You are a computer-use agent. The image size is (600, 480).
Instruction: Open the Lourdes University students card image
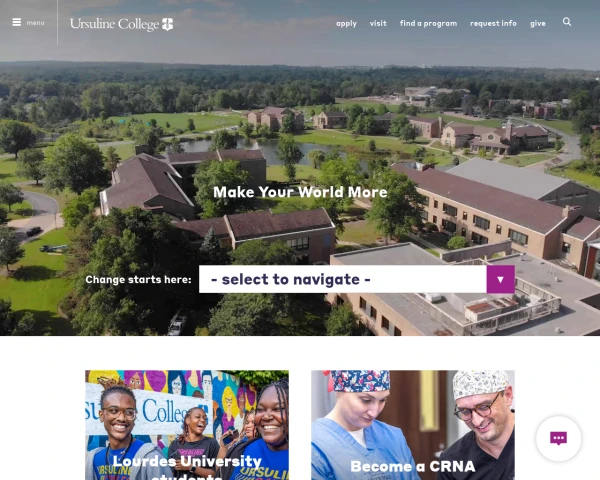point(187,425)
